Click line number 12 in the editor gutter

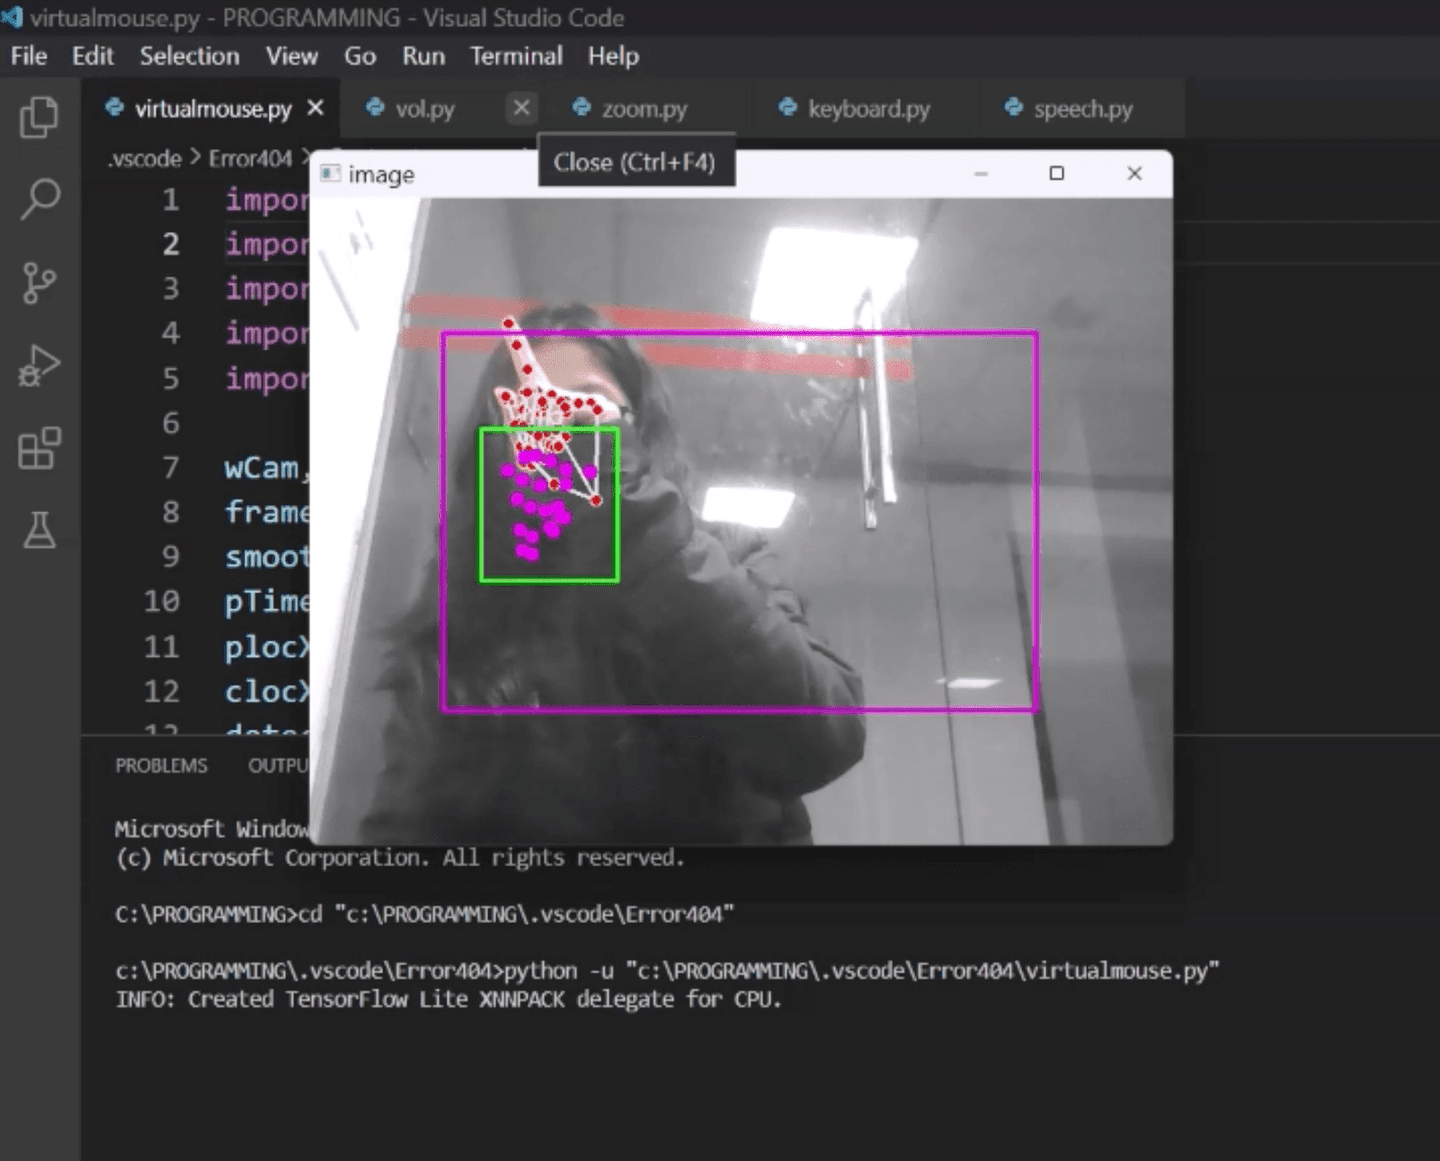click(161, 691)
